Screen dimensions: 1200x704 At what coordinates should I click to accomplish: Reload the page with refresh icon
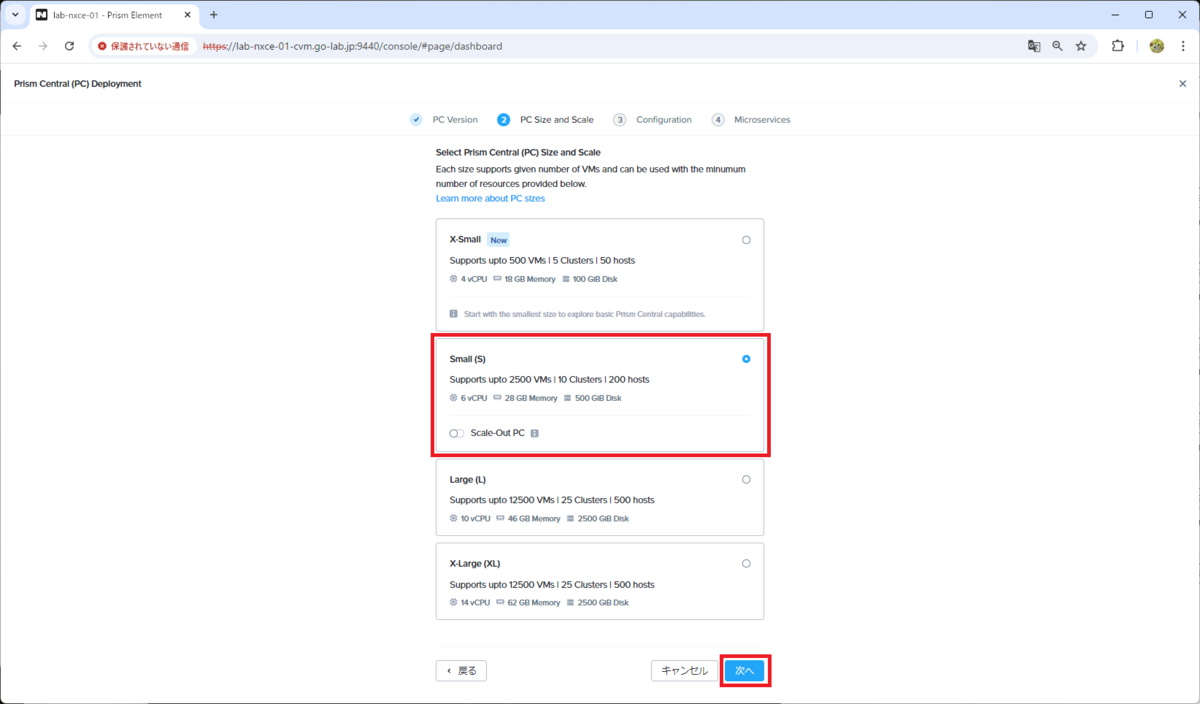point(69,46)
